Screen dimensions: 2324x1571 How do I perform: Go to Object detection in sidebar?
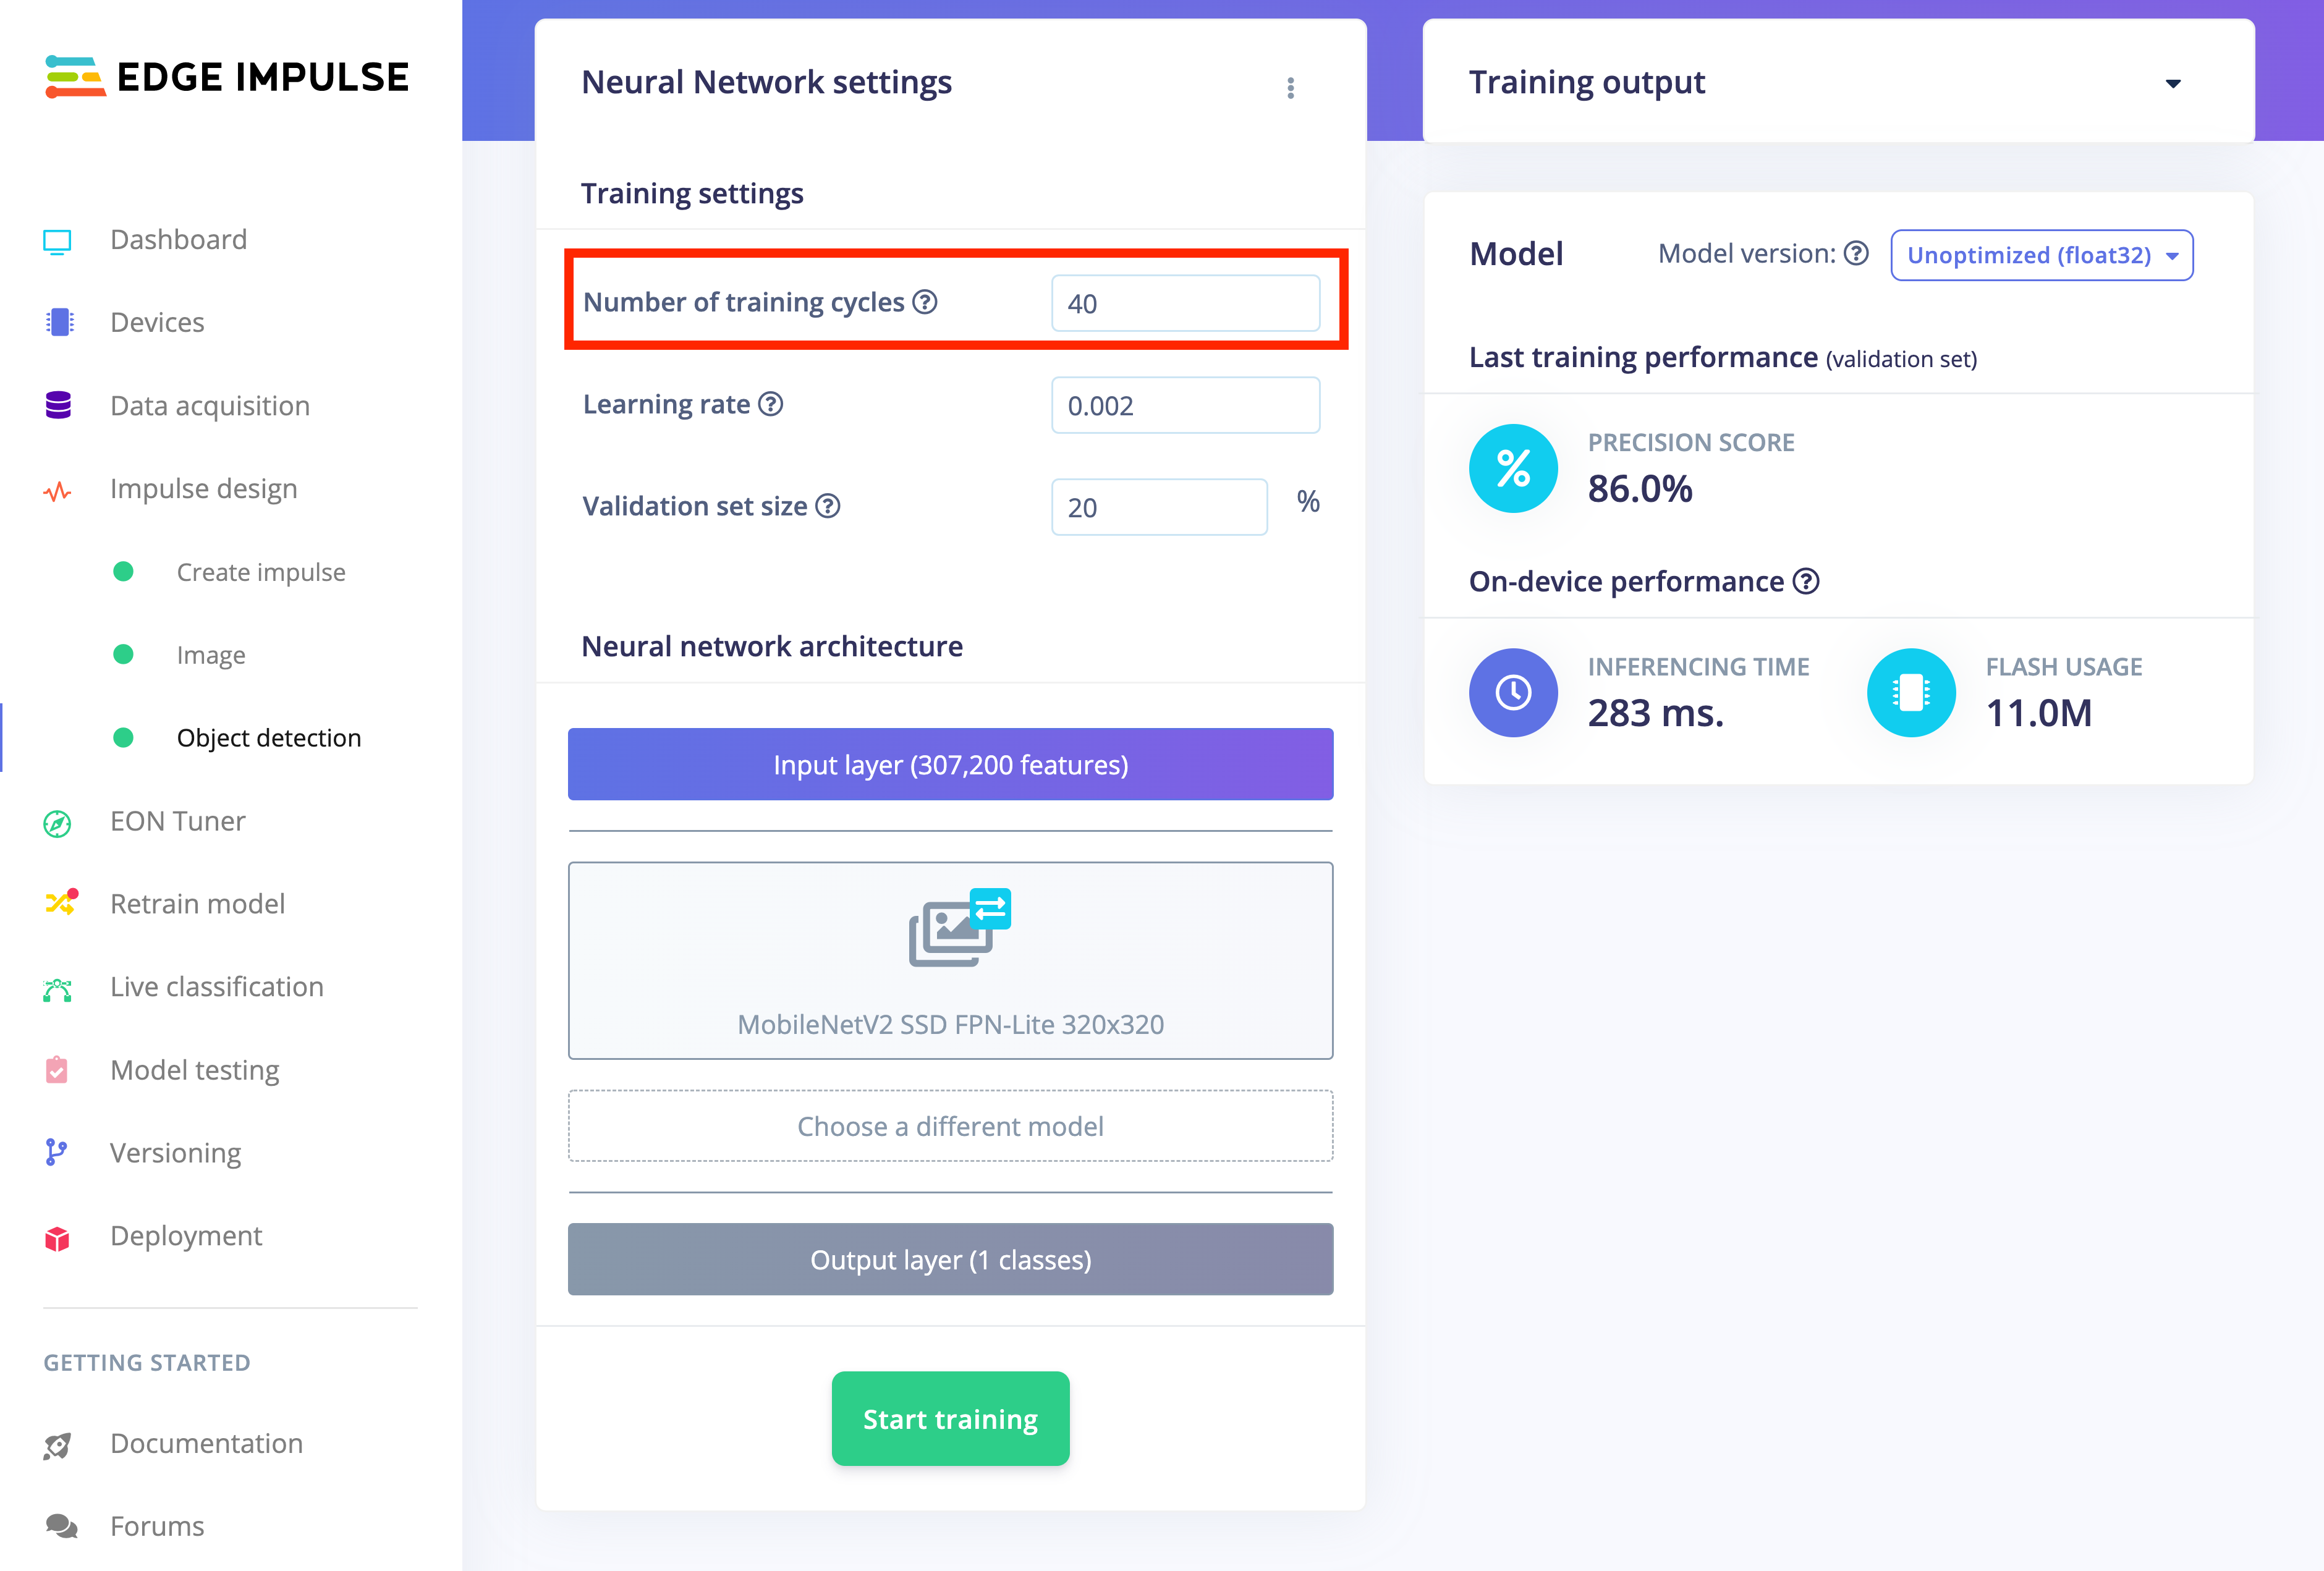click(x=268, y=738)
